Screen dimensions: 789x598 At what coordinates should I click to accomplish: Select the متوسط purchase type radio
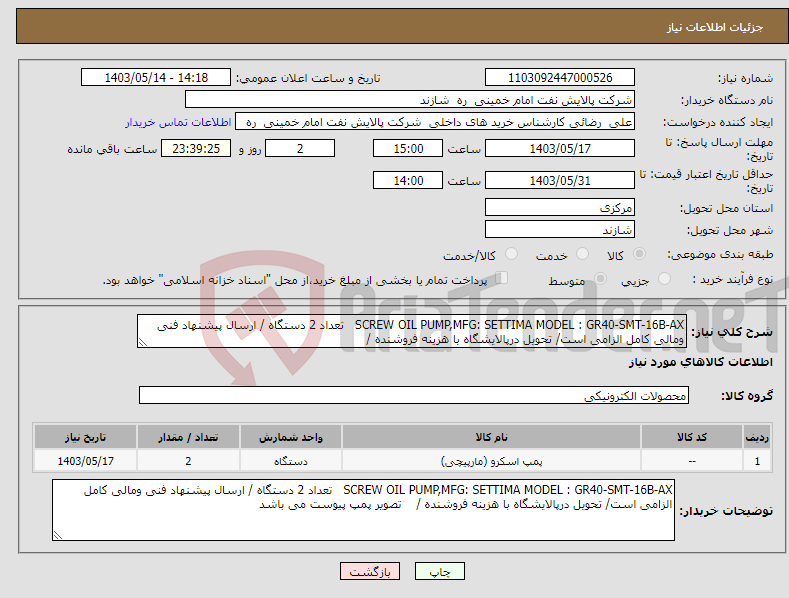pyautogui.click(x=600, y=279)
